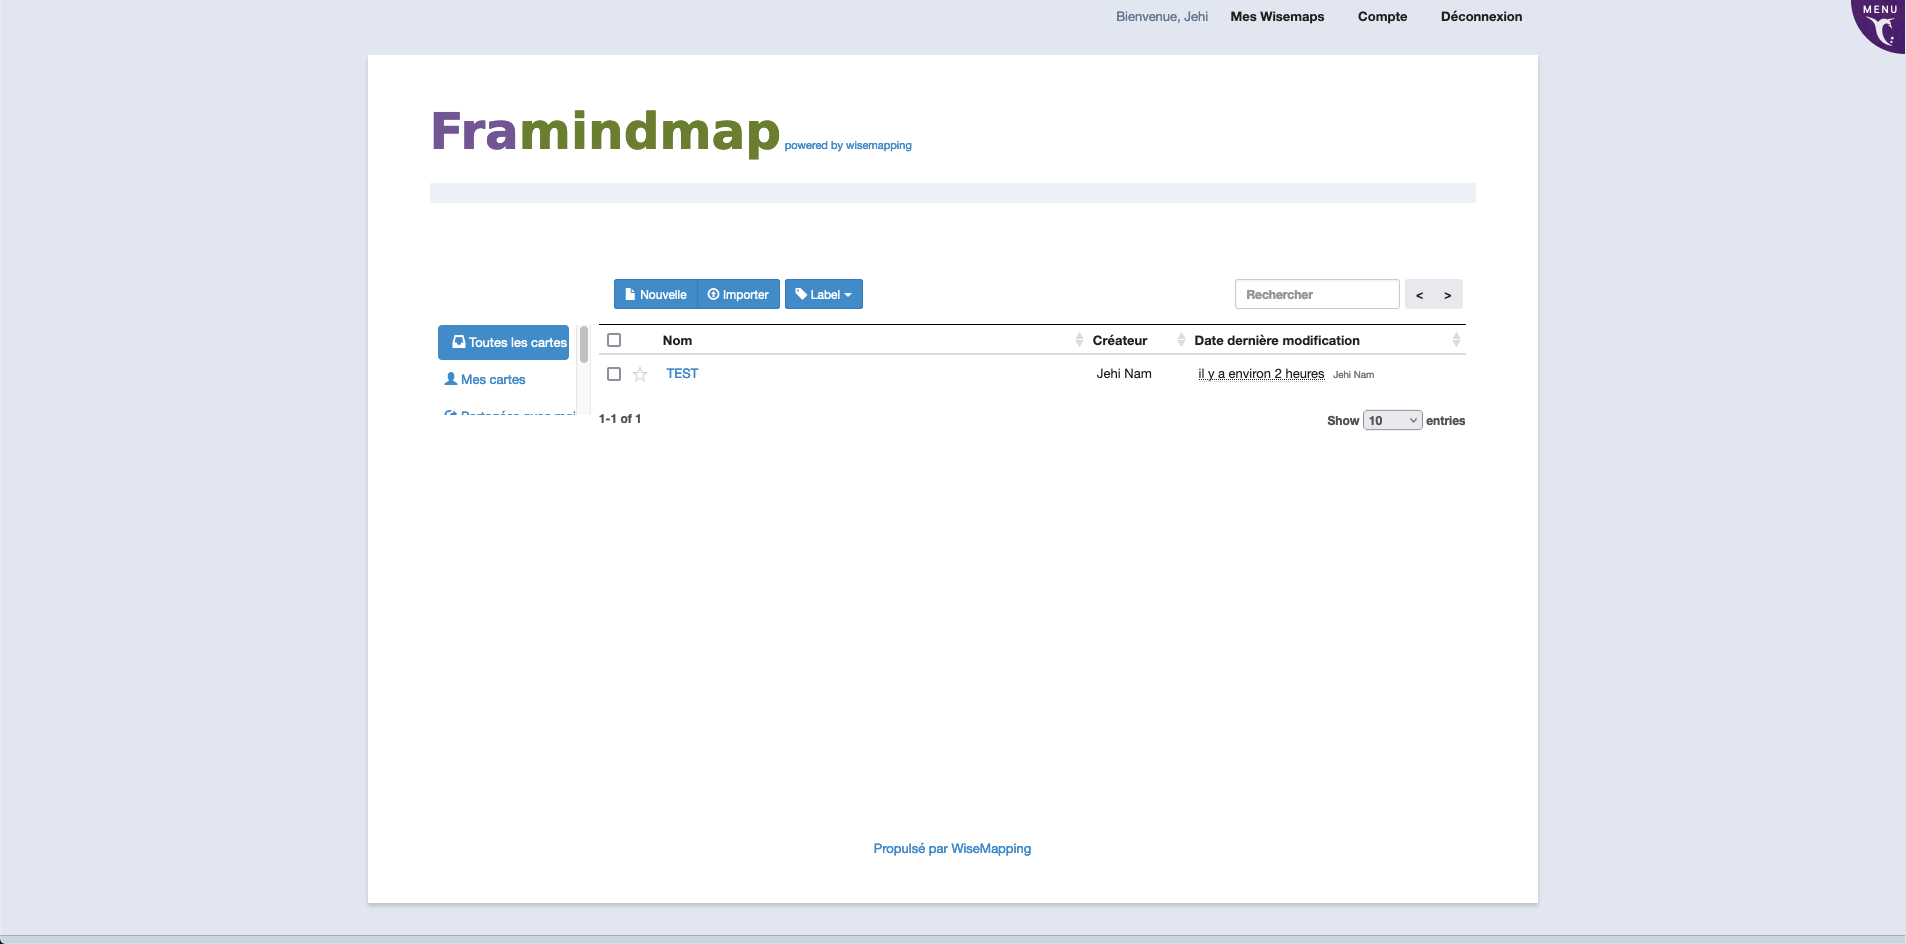
Task: Click the Importer button
Action: [x=738, y=294]
